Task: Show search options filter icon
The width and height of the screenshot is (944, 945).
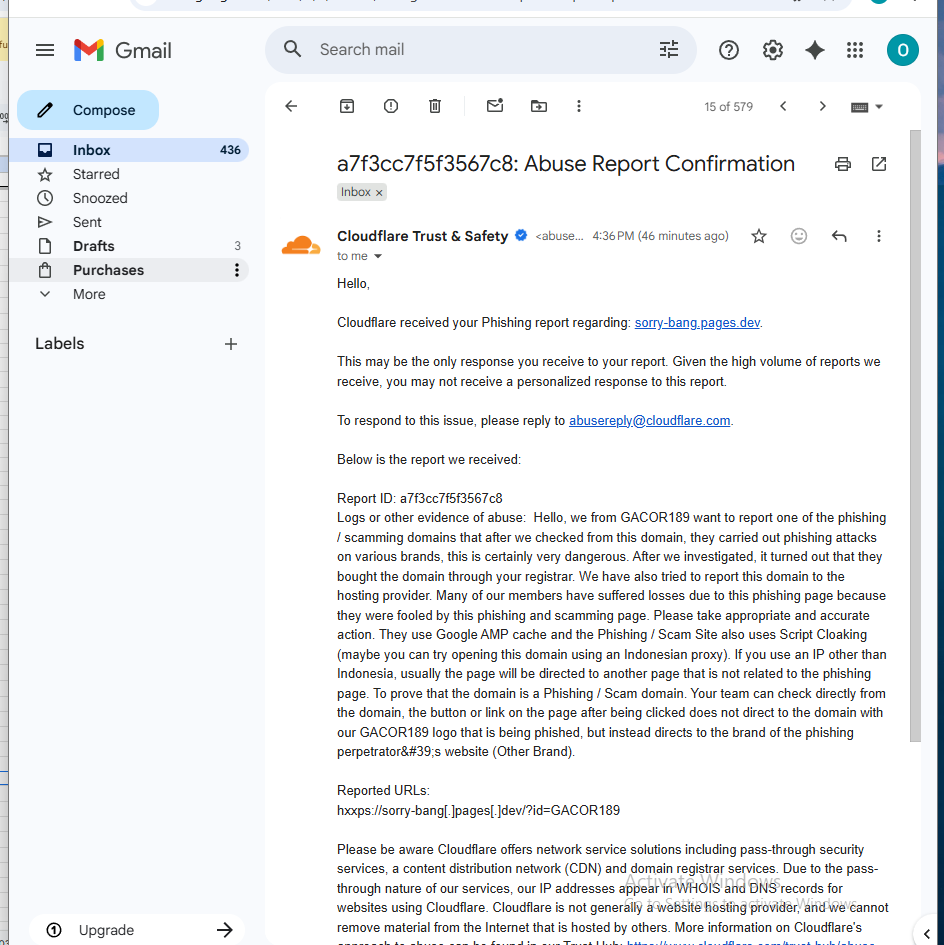Action: (x=669, y=49)
